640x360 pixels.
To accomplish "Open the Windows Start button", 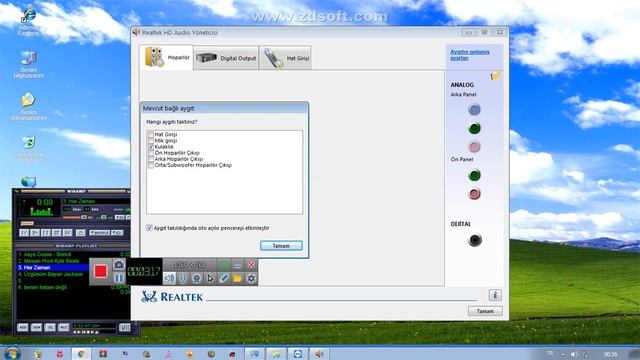I will (x=11, y=353).
